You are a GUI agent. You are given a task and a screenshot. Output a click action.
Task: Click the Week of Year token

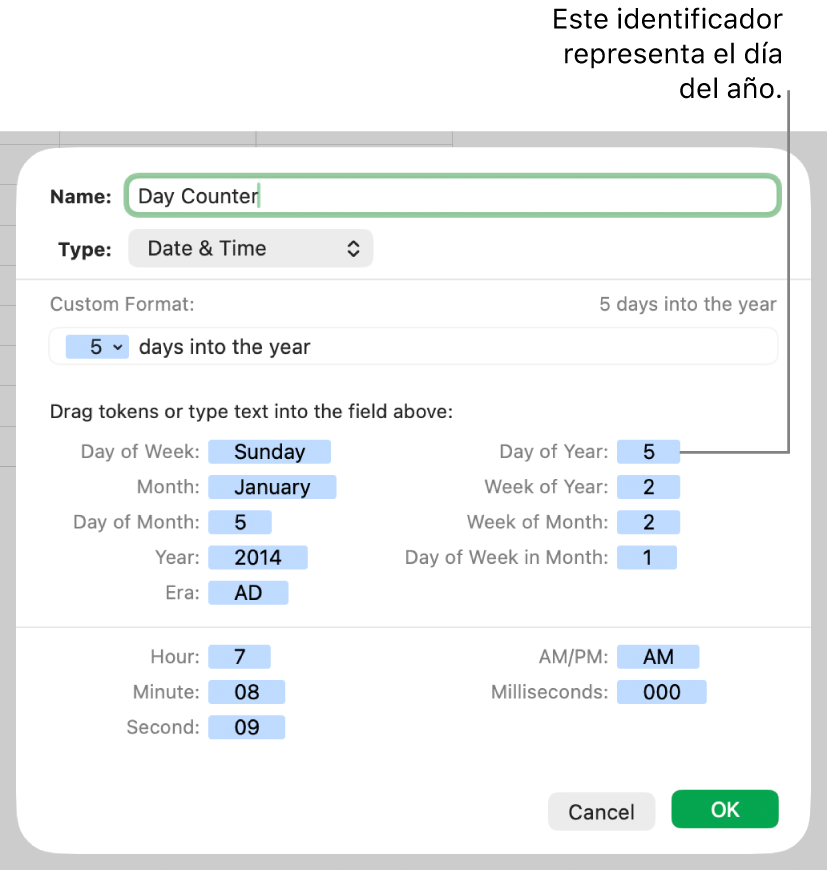coord(648,487)
